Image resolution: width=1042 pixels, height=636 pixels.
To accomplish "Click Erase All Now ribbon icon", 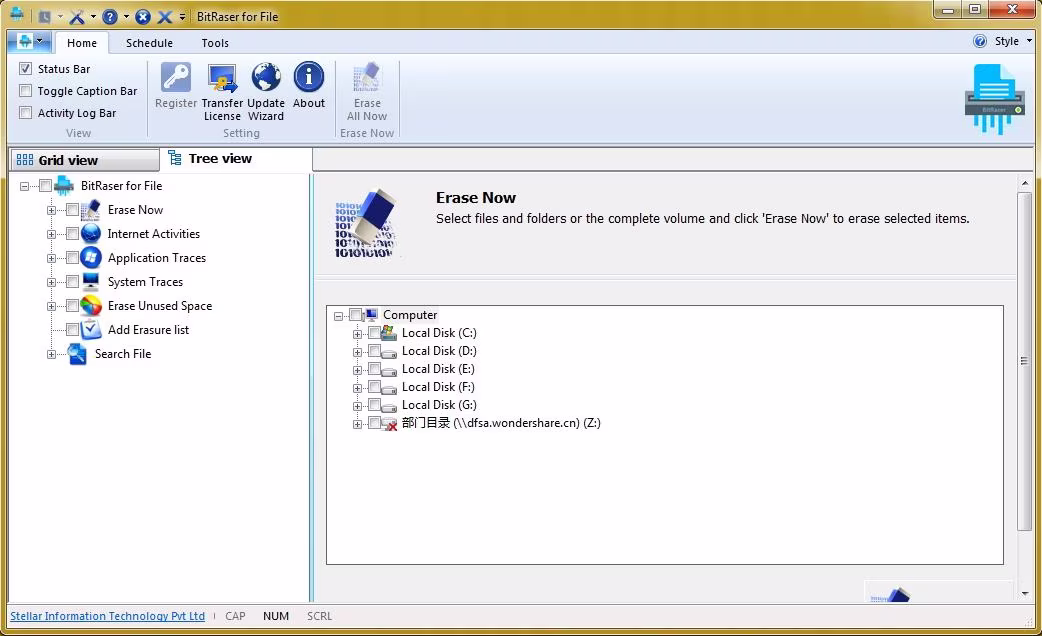I will (x=367, y=78).
